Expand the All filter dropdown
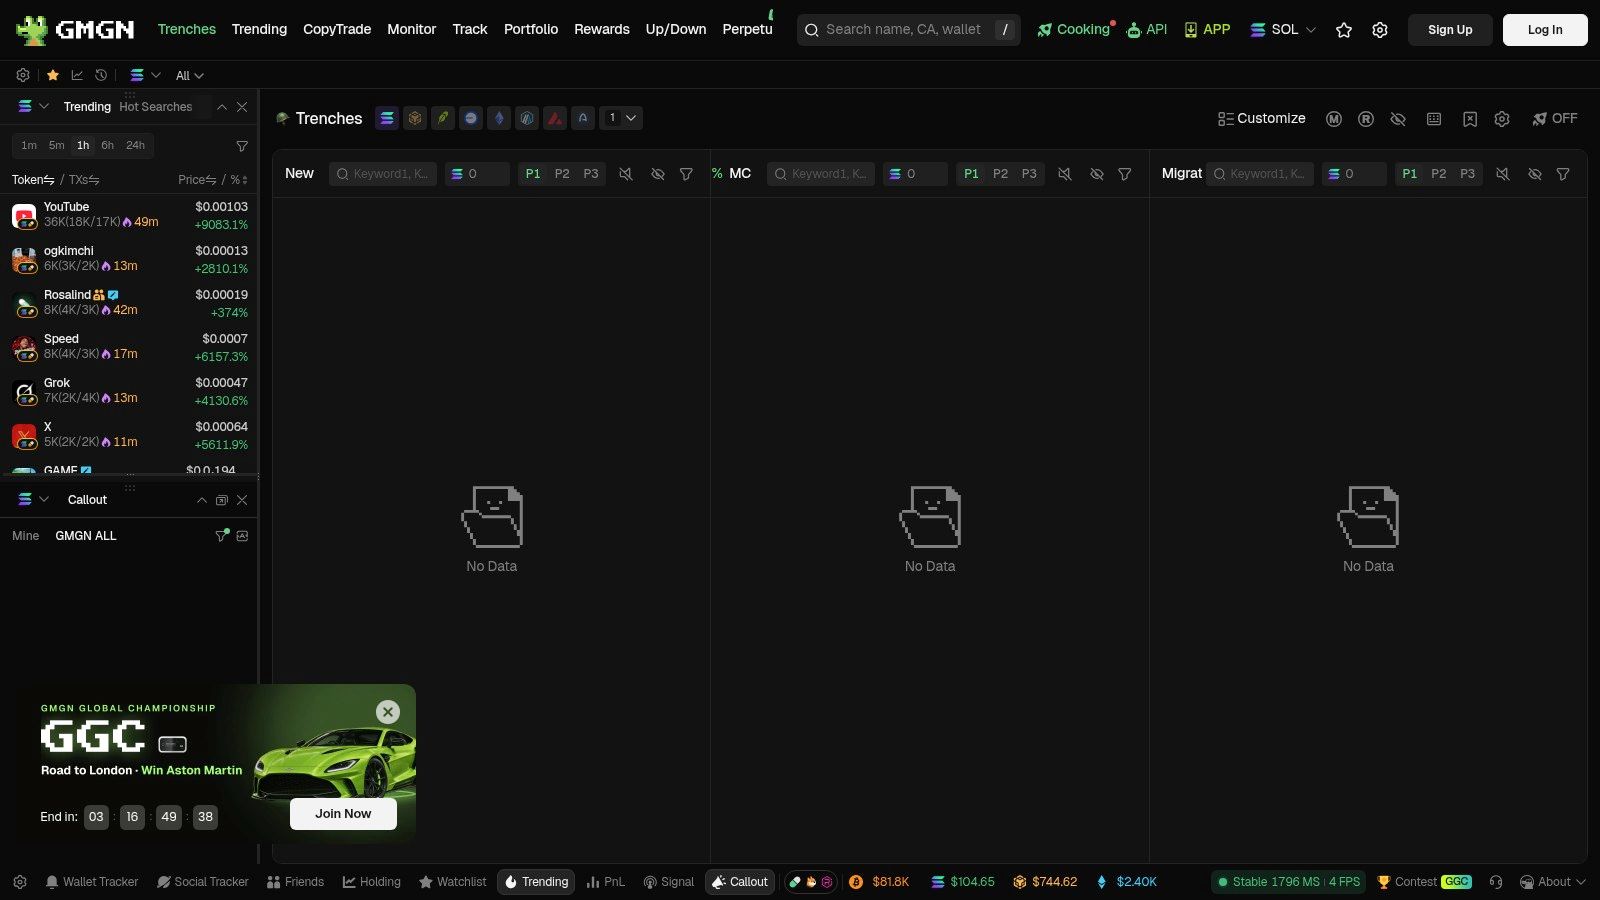1600x900 pixels. pos(189,75)
